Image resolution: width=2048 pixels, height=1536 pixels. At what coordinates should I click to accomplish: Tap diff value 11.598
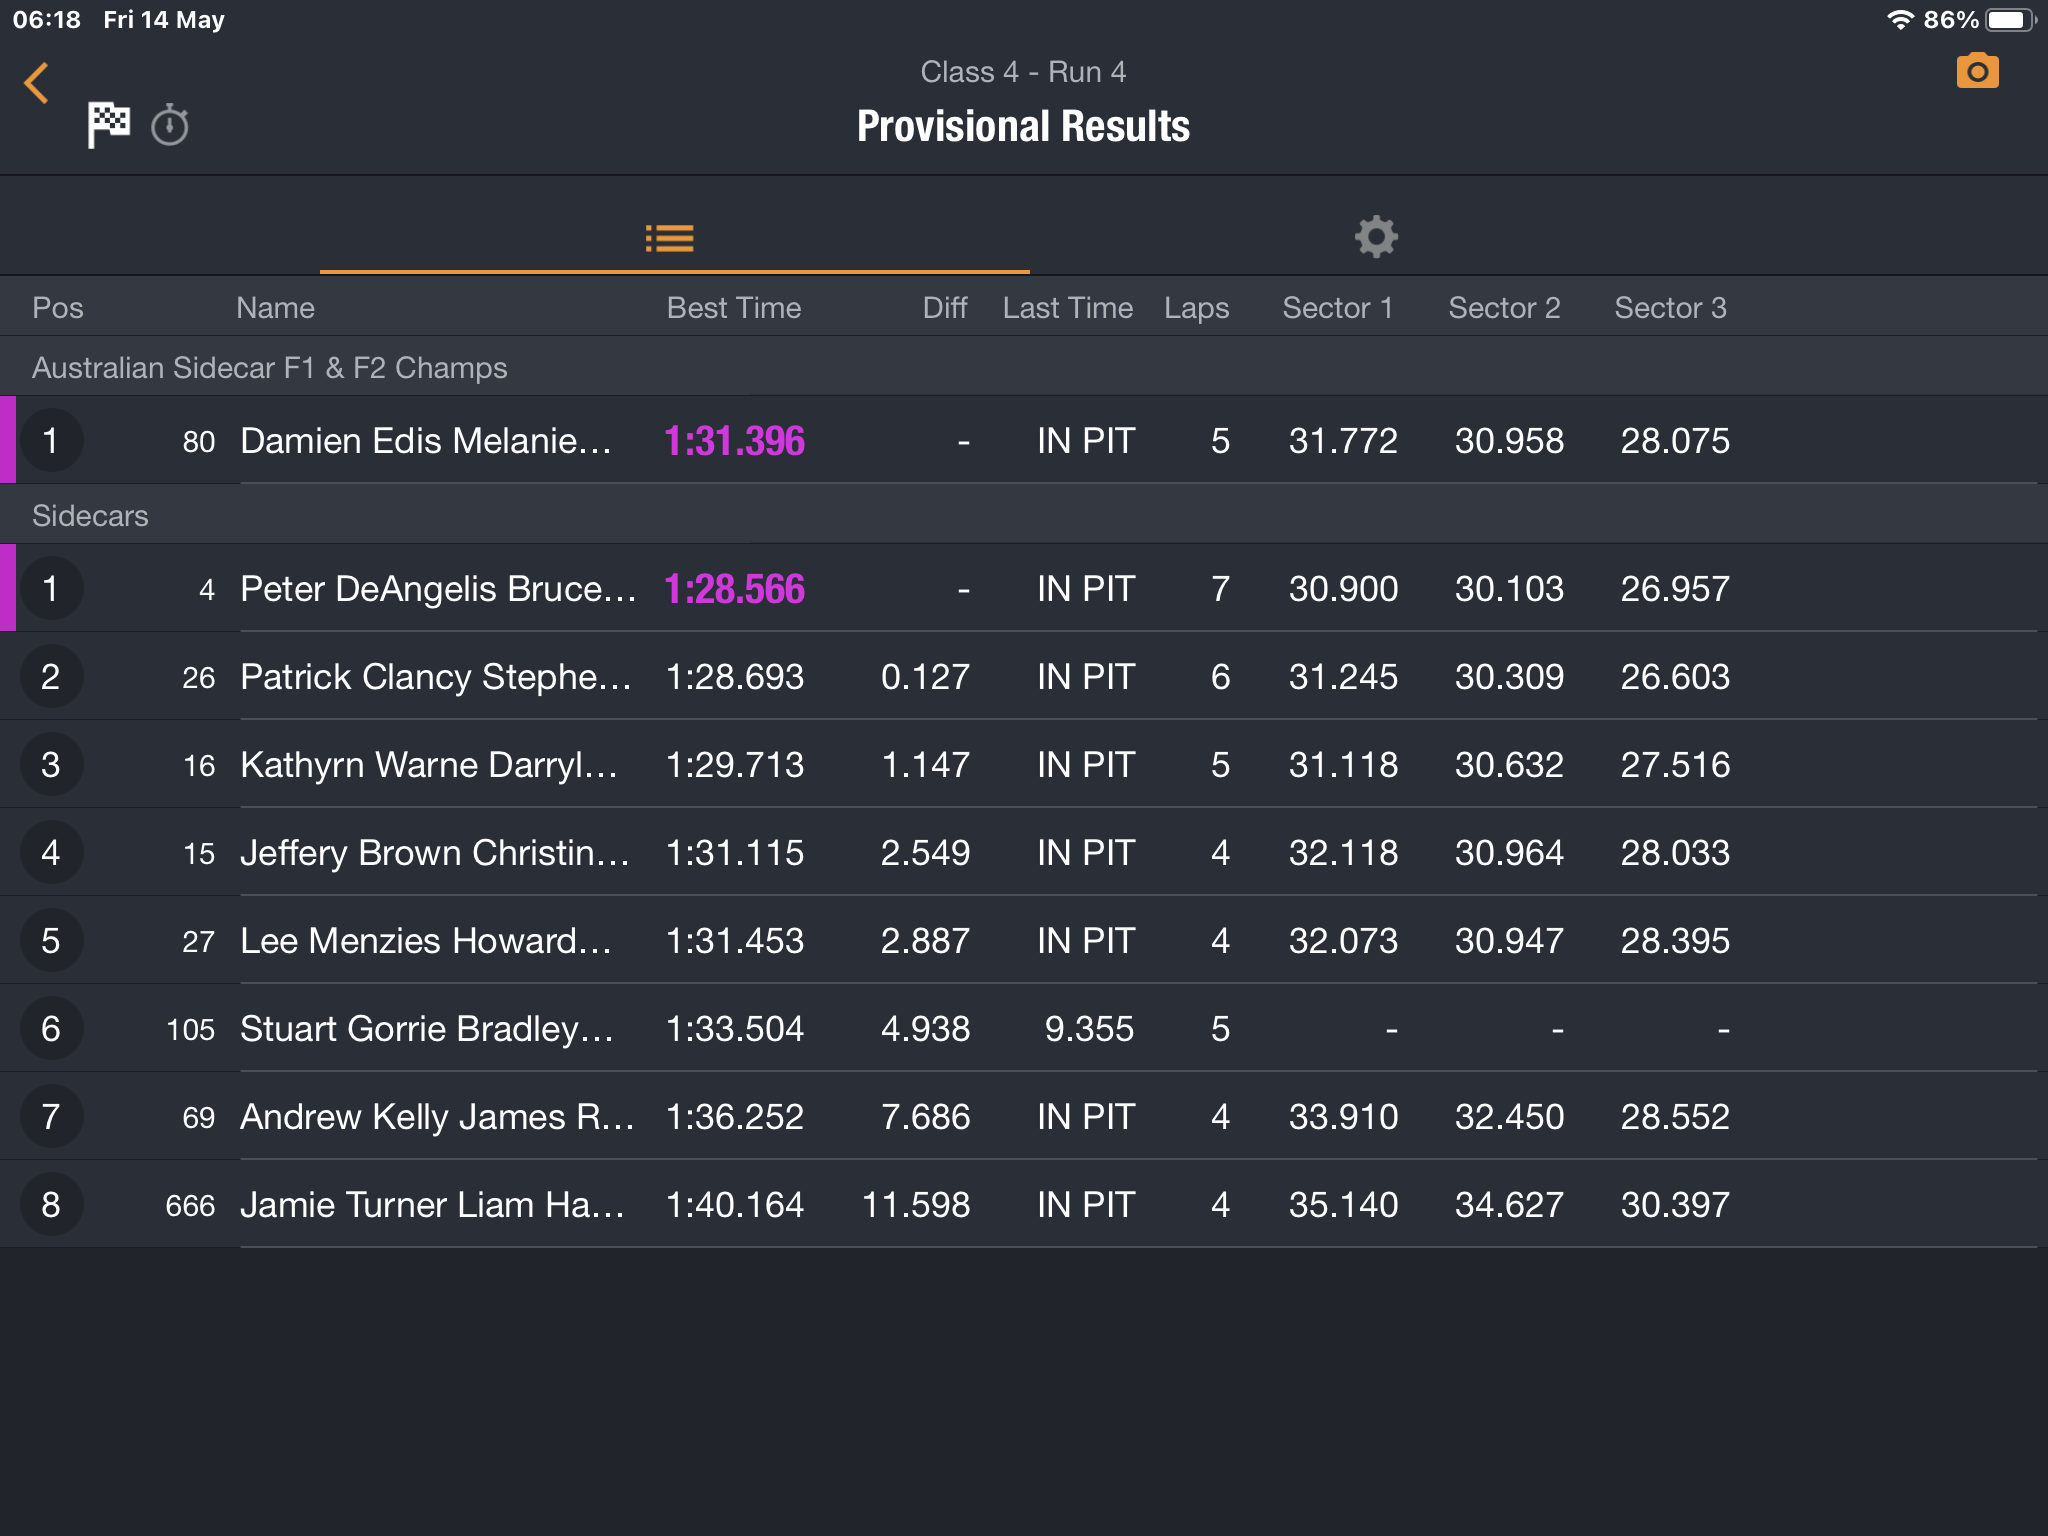click(x=916, y=1205)
